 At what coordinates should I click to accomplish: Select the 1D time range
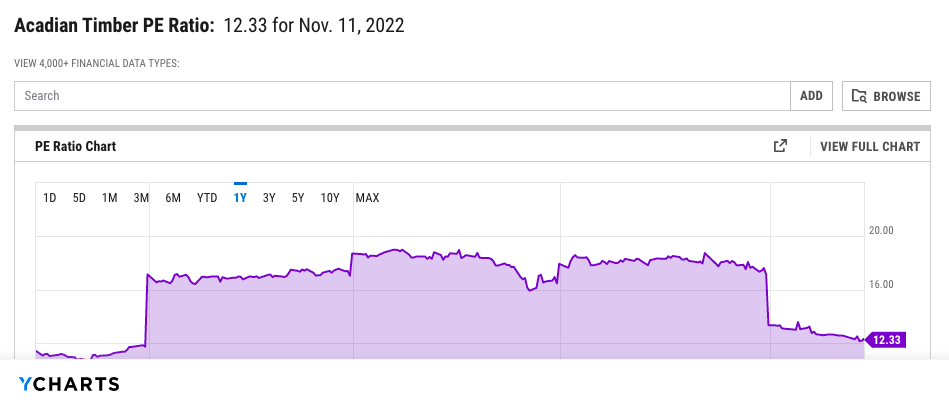(x=49, y=198)
